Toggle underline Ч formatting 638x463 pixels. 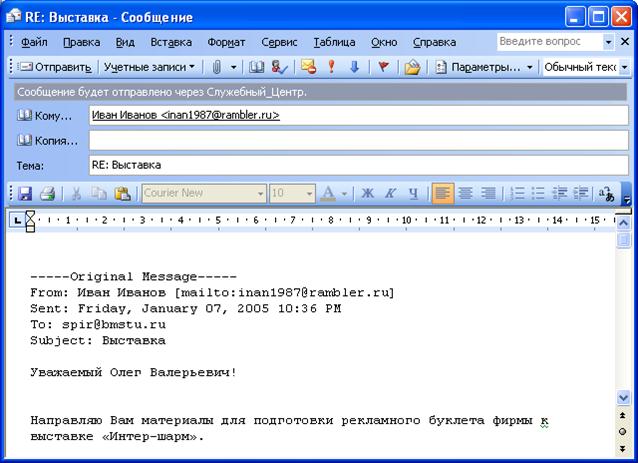pos(413,193)
